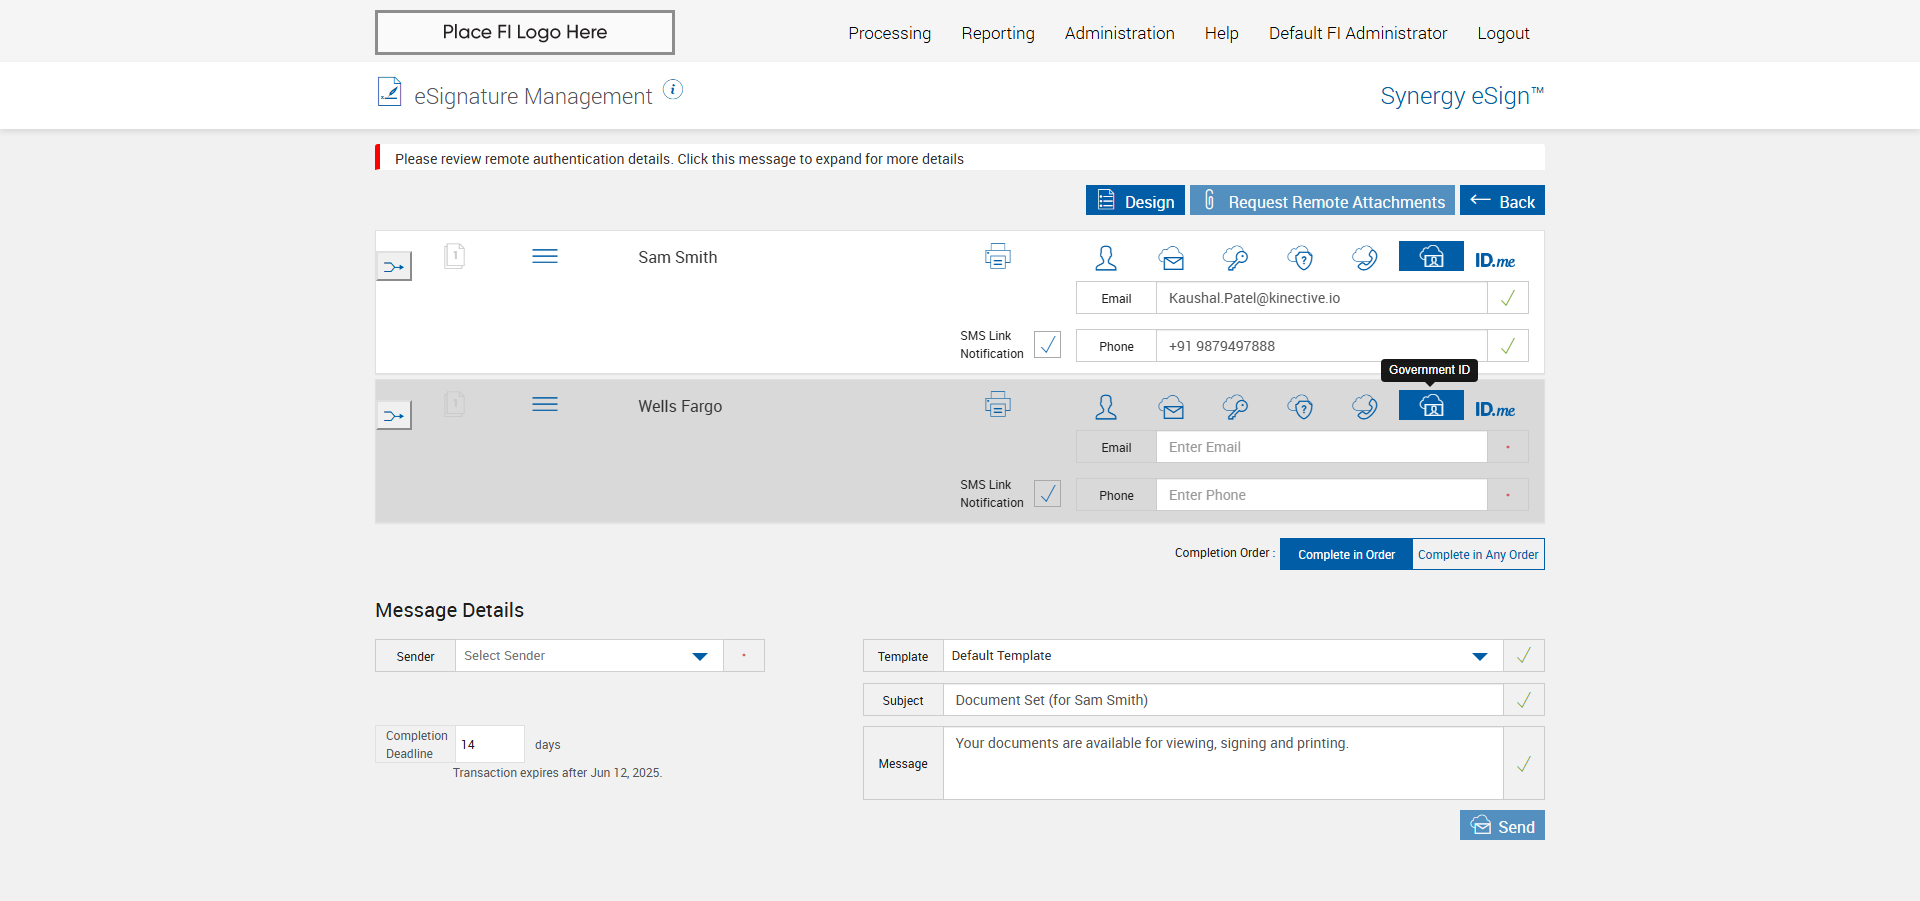The width and height of the screenshot is (1920, 901).
Task: Select in-person signer icon for Sam Smith
Action: (x=1106, y=258)
